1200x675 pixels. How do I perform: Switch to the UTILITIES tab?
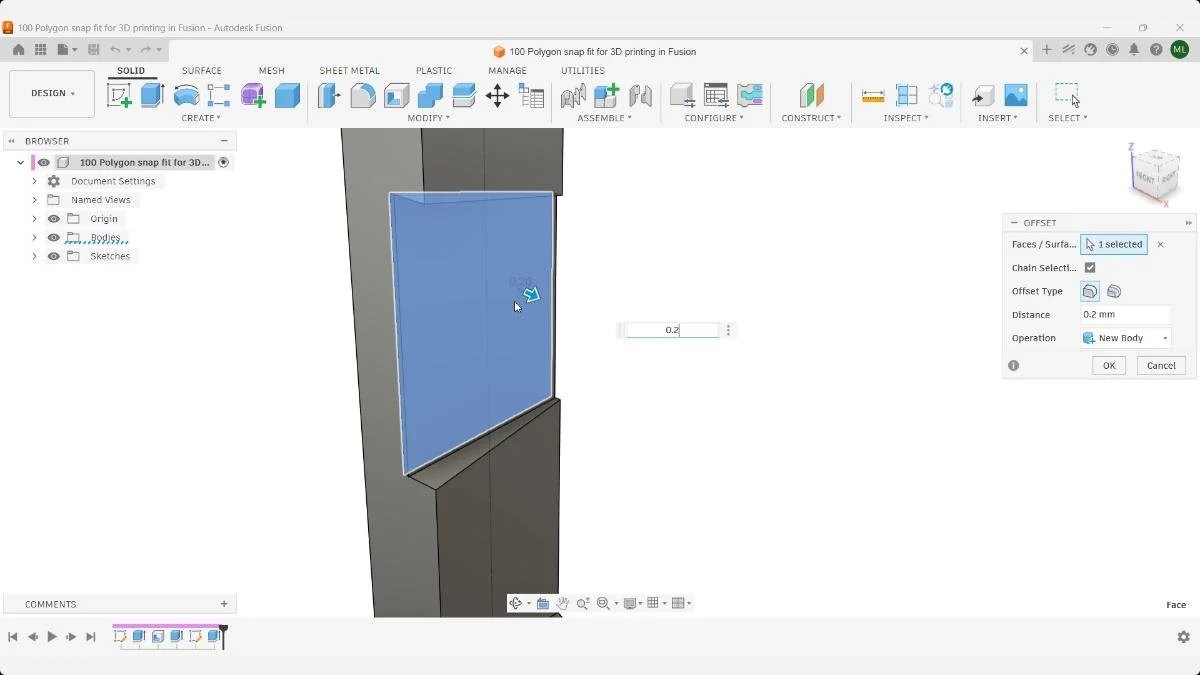tap(583, 71)
